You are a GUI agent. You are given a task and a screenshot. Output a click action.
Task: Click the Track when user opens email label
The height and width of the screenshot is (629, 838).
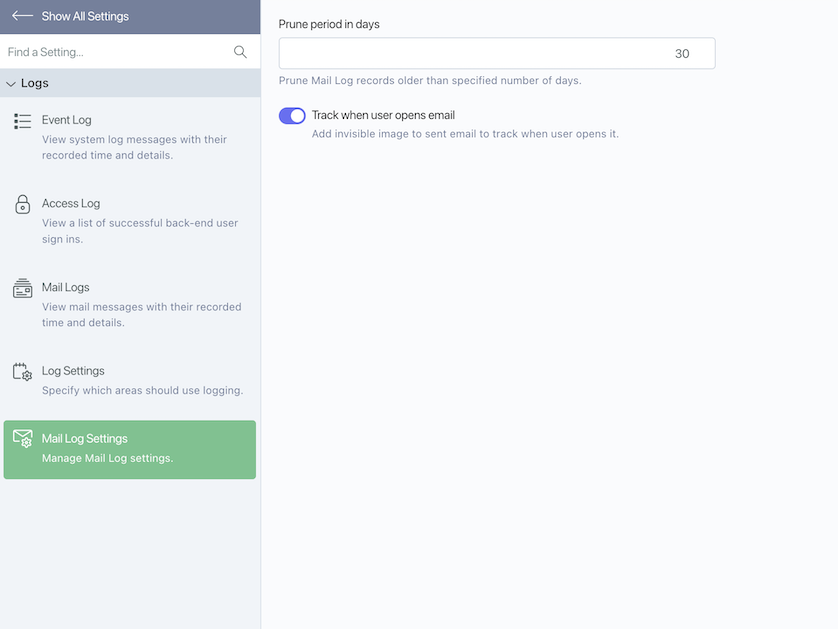pos(383,115)
